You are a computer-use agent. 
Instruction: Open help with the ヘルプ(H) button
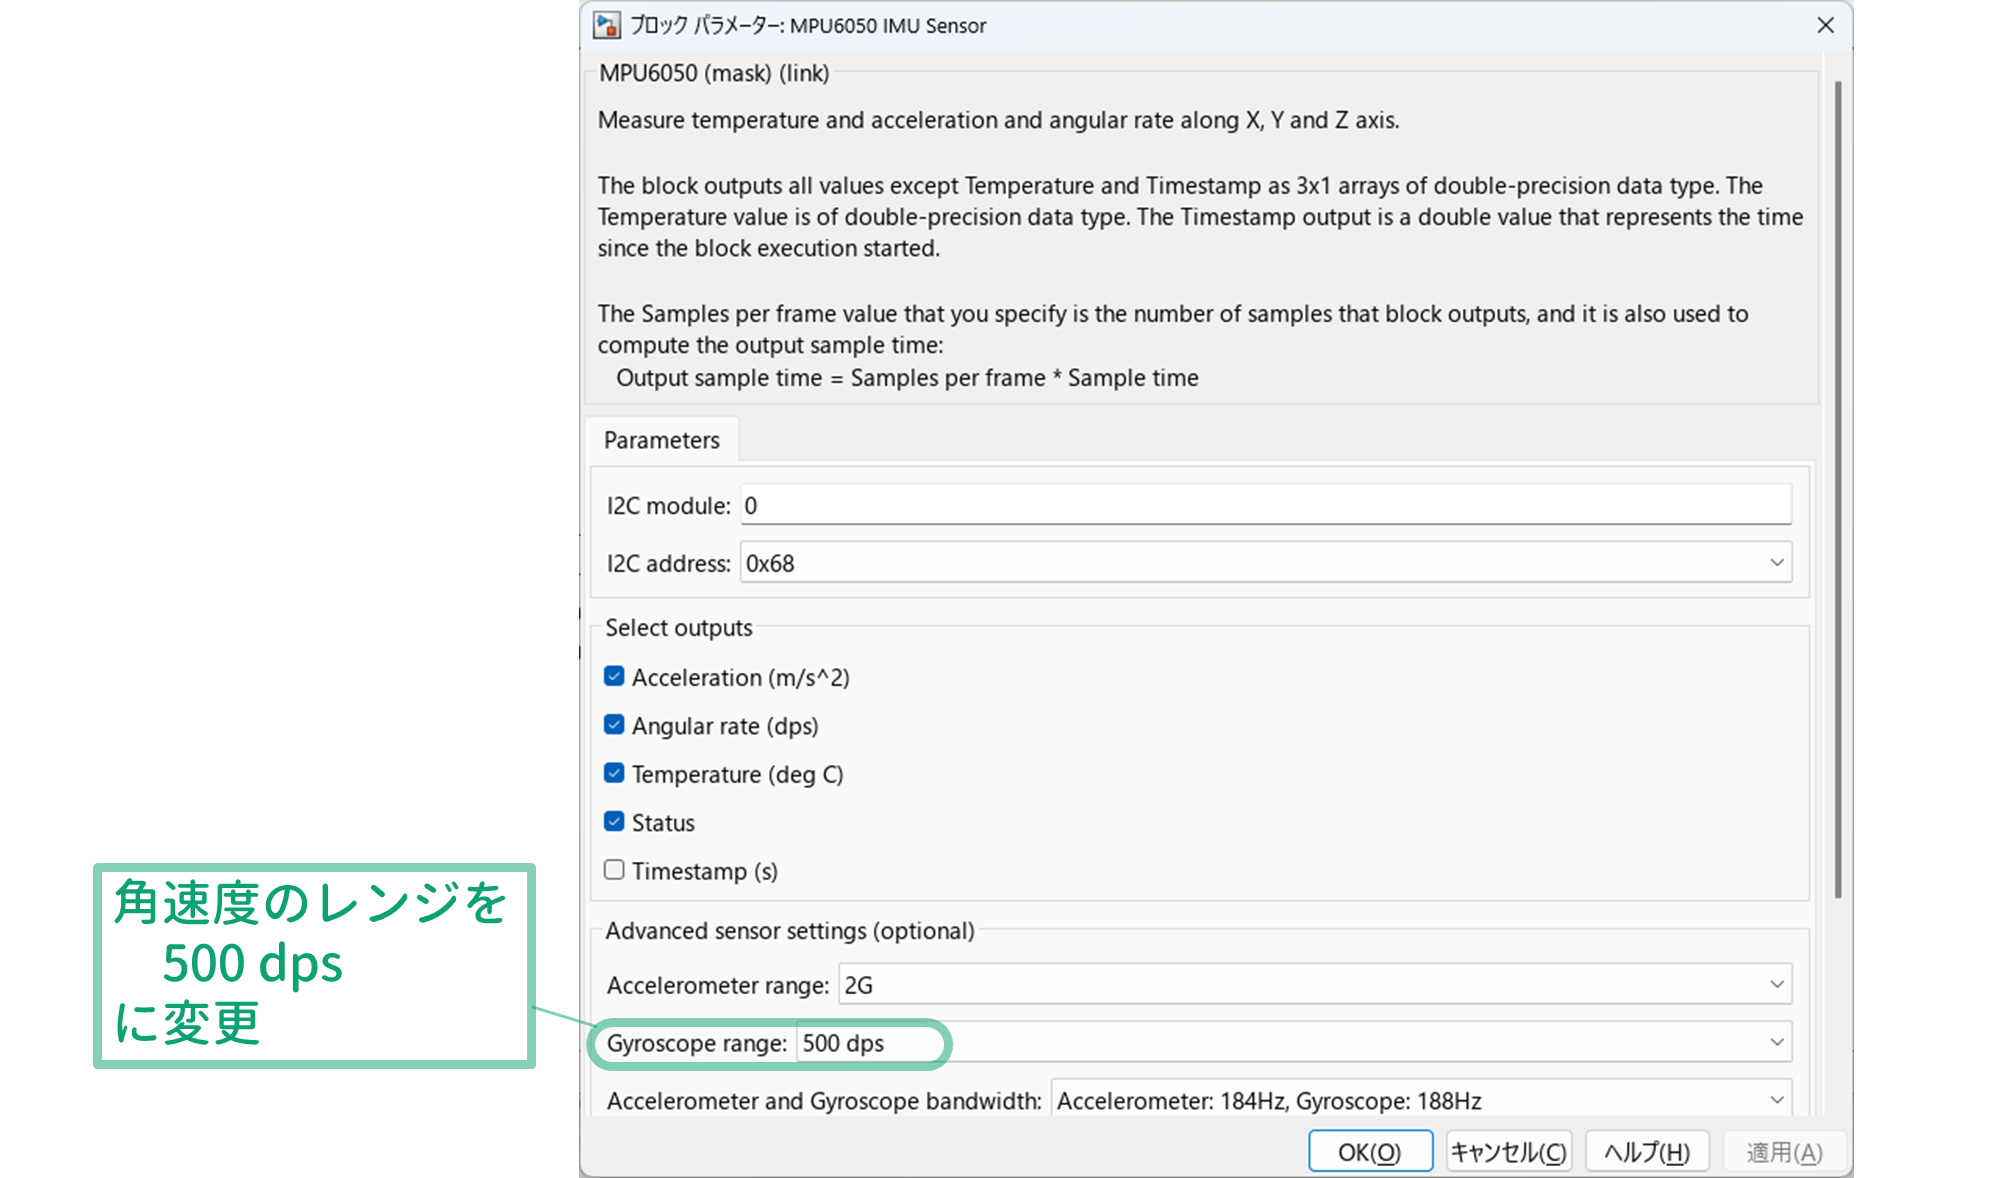coord(1646,1152)
